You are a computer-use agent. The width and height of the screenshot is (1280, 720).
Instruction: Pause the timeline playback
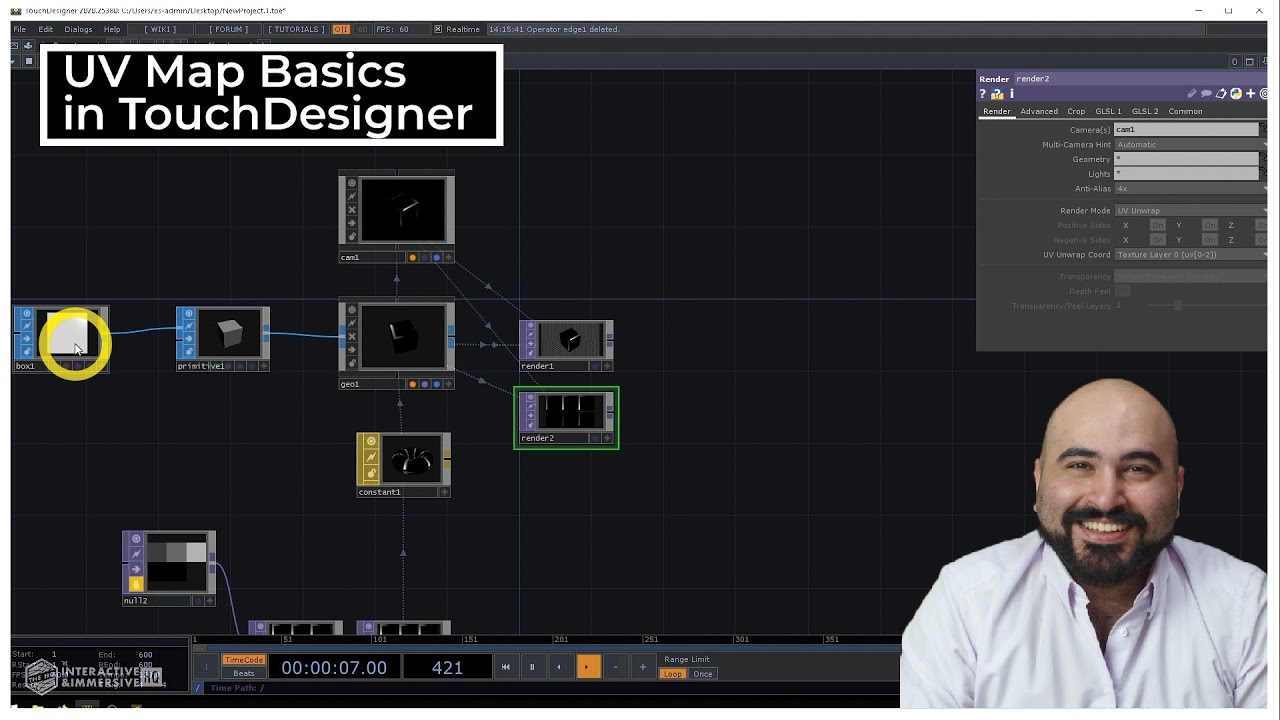tap(532, 667)
